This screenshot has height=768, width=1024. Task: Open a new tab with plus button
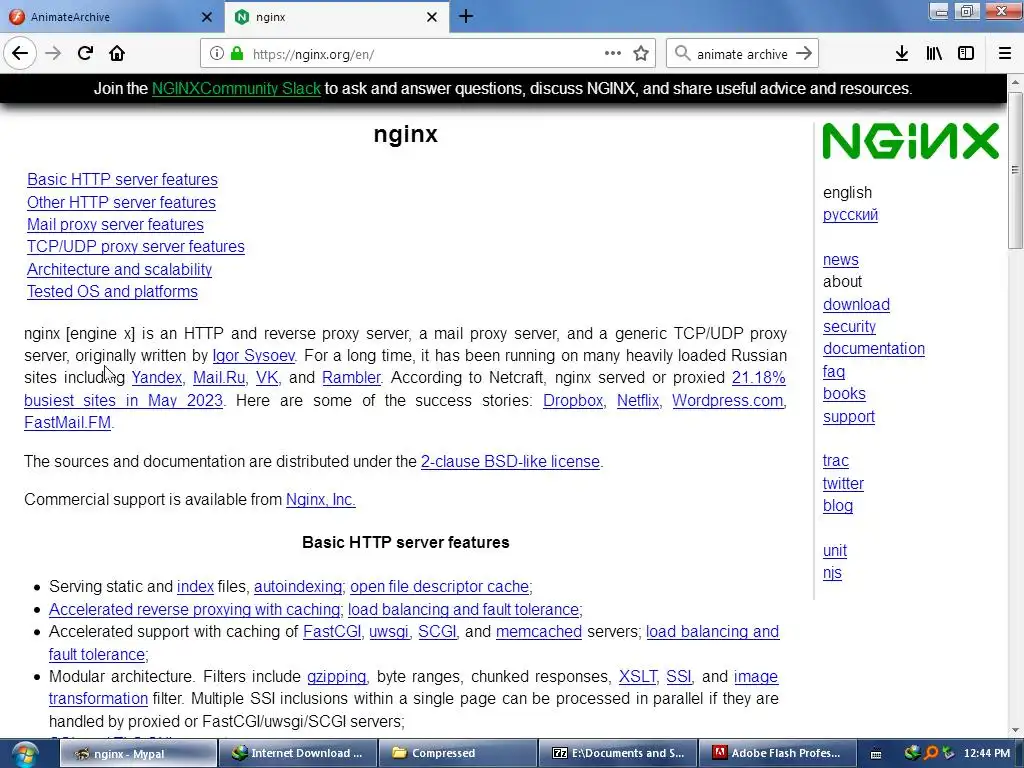(x=466, y=16)
